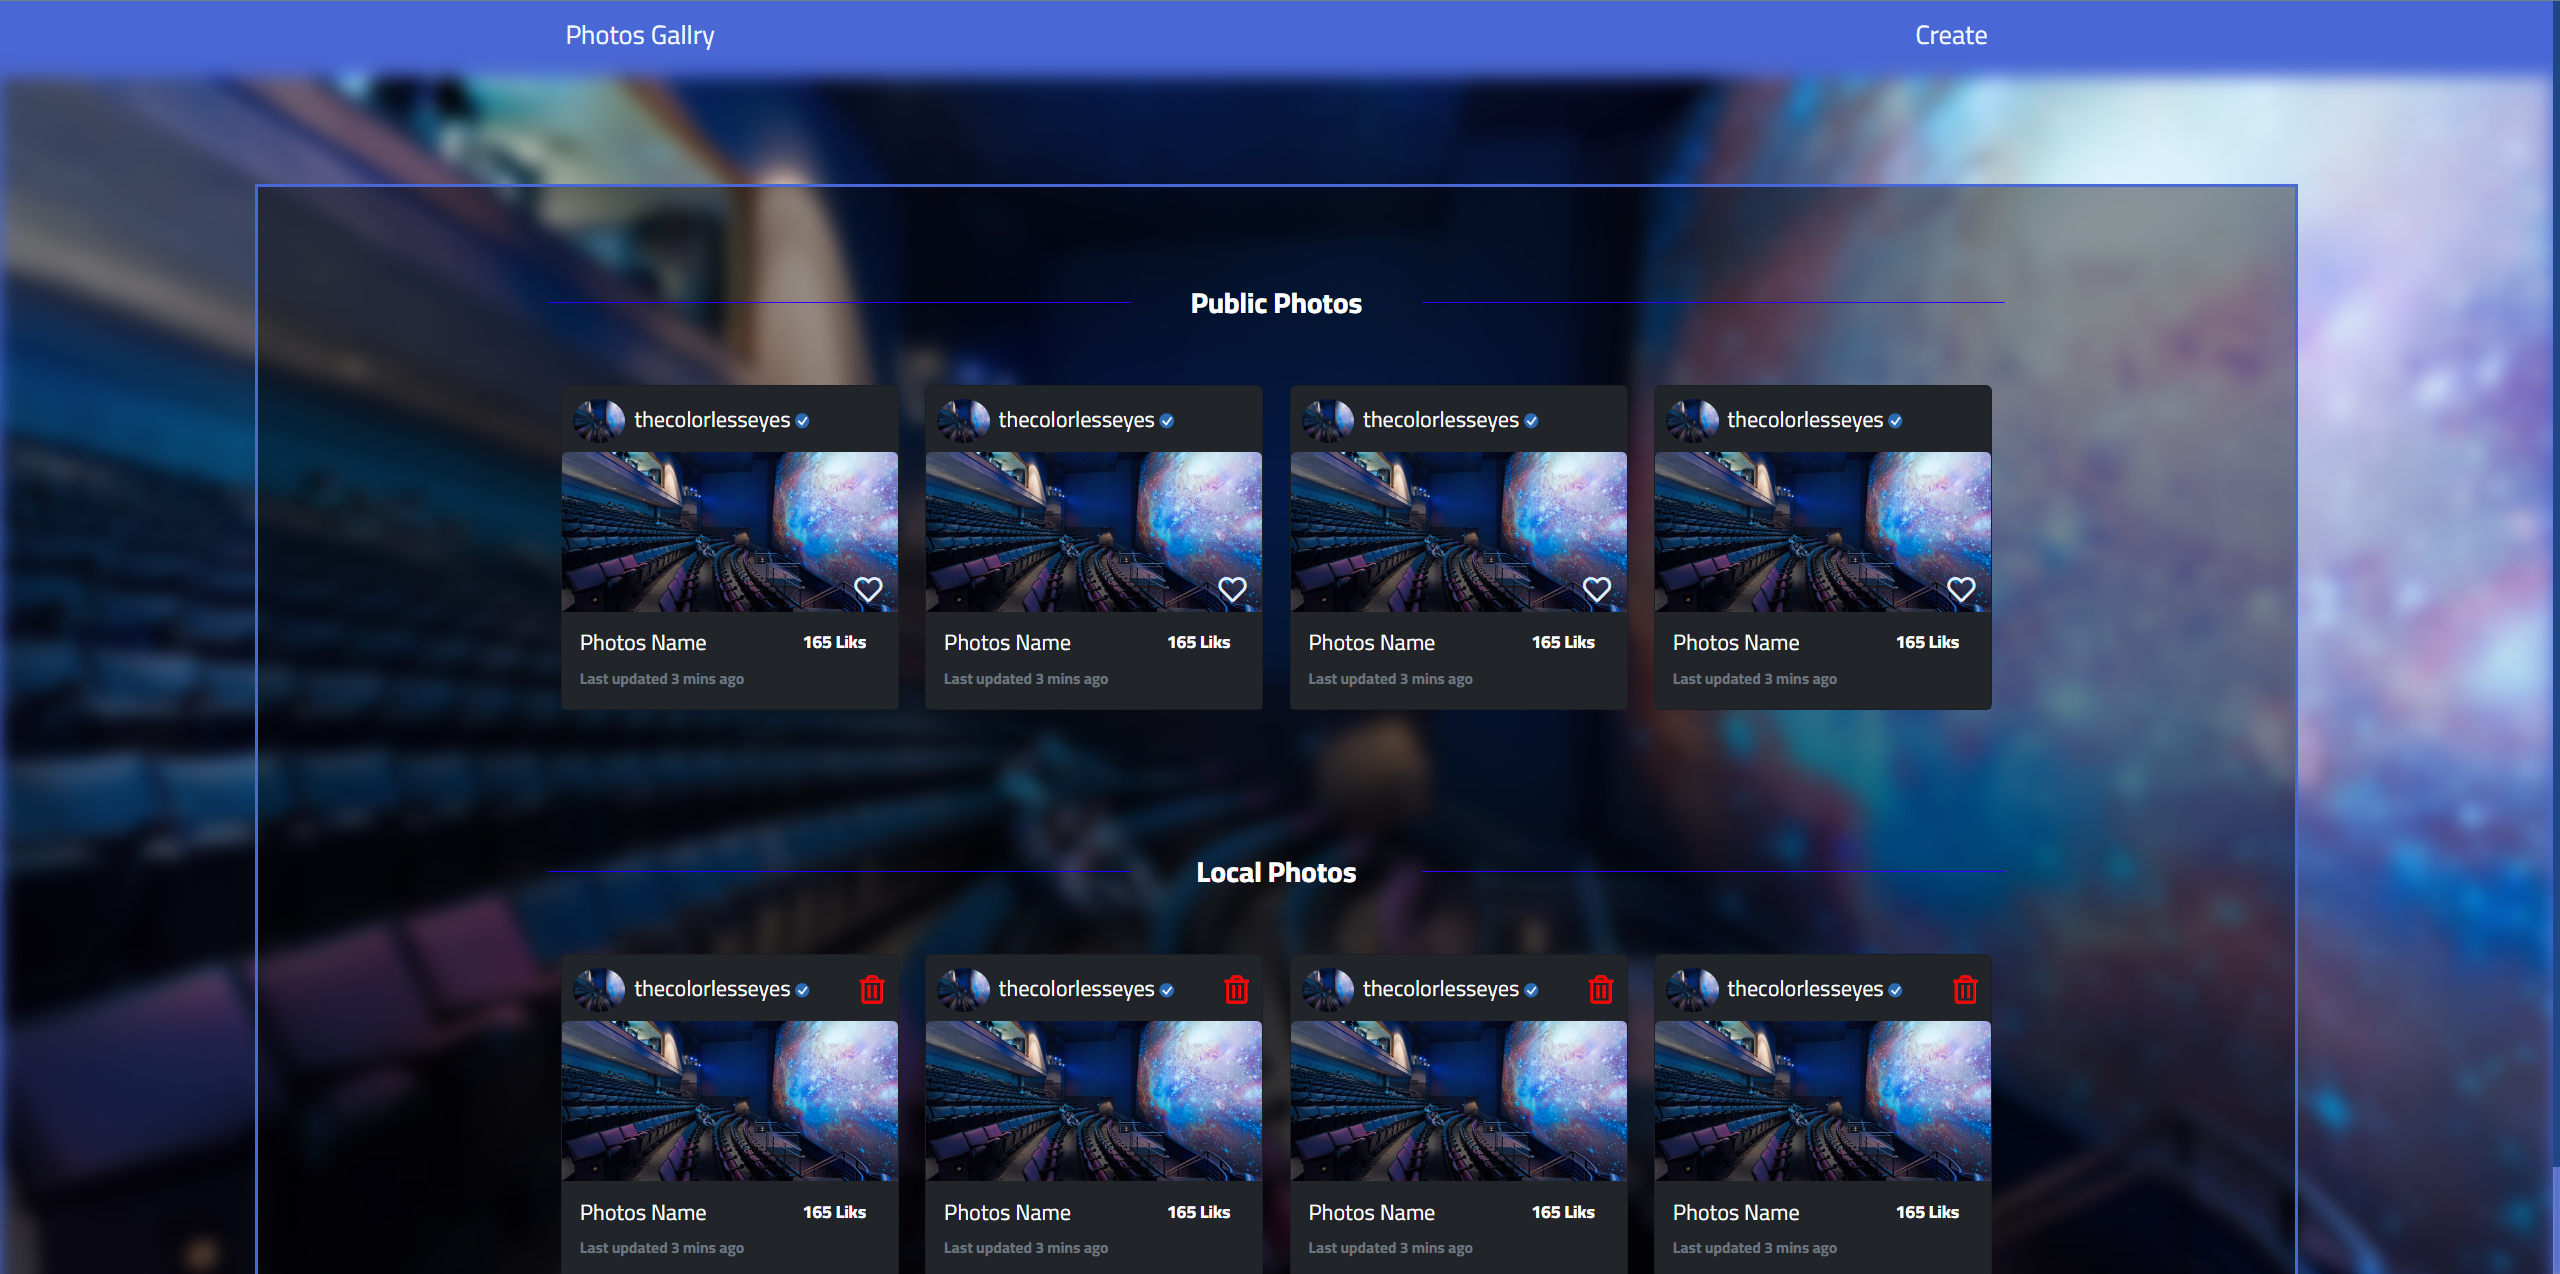Click avatar on first Public Photos card
The image size is (2560, 1274).
[599, 420]
